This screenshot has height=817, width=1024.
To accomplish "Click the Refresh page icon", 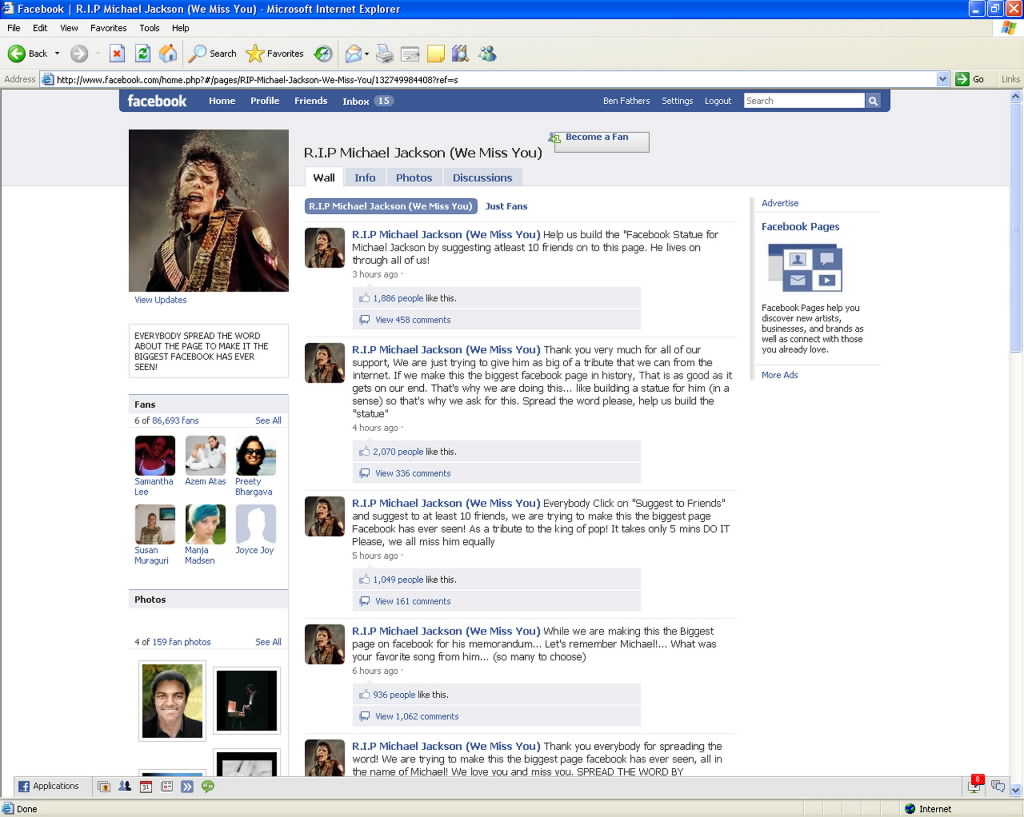I will (x=143, y=53).
